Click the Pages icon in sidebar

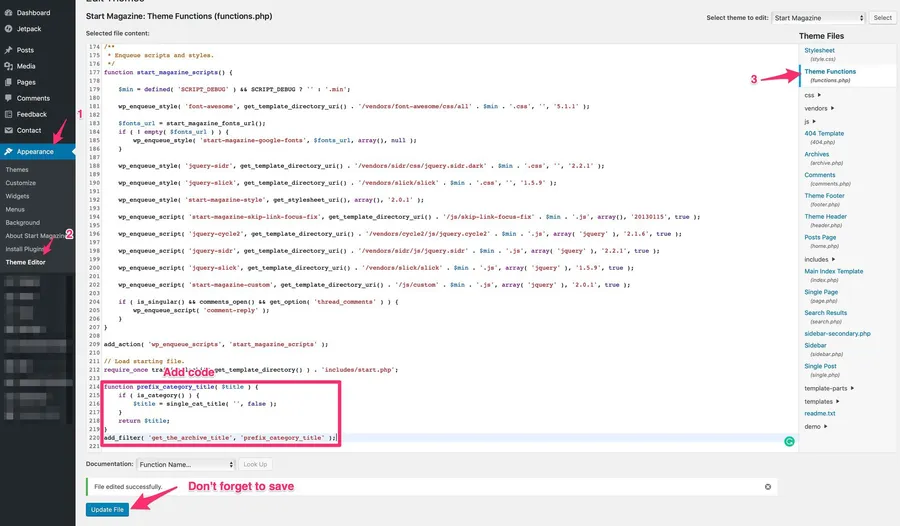[8, 82]
